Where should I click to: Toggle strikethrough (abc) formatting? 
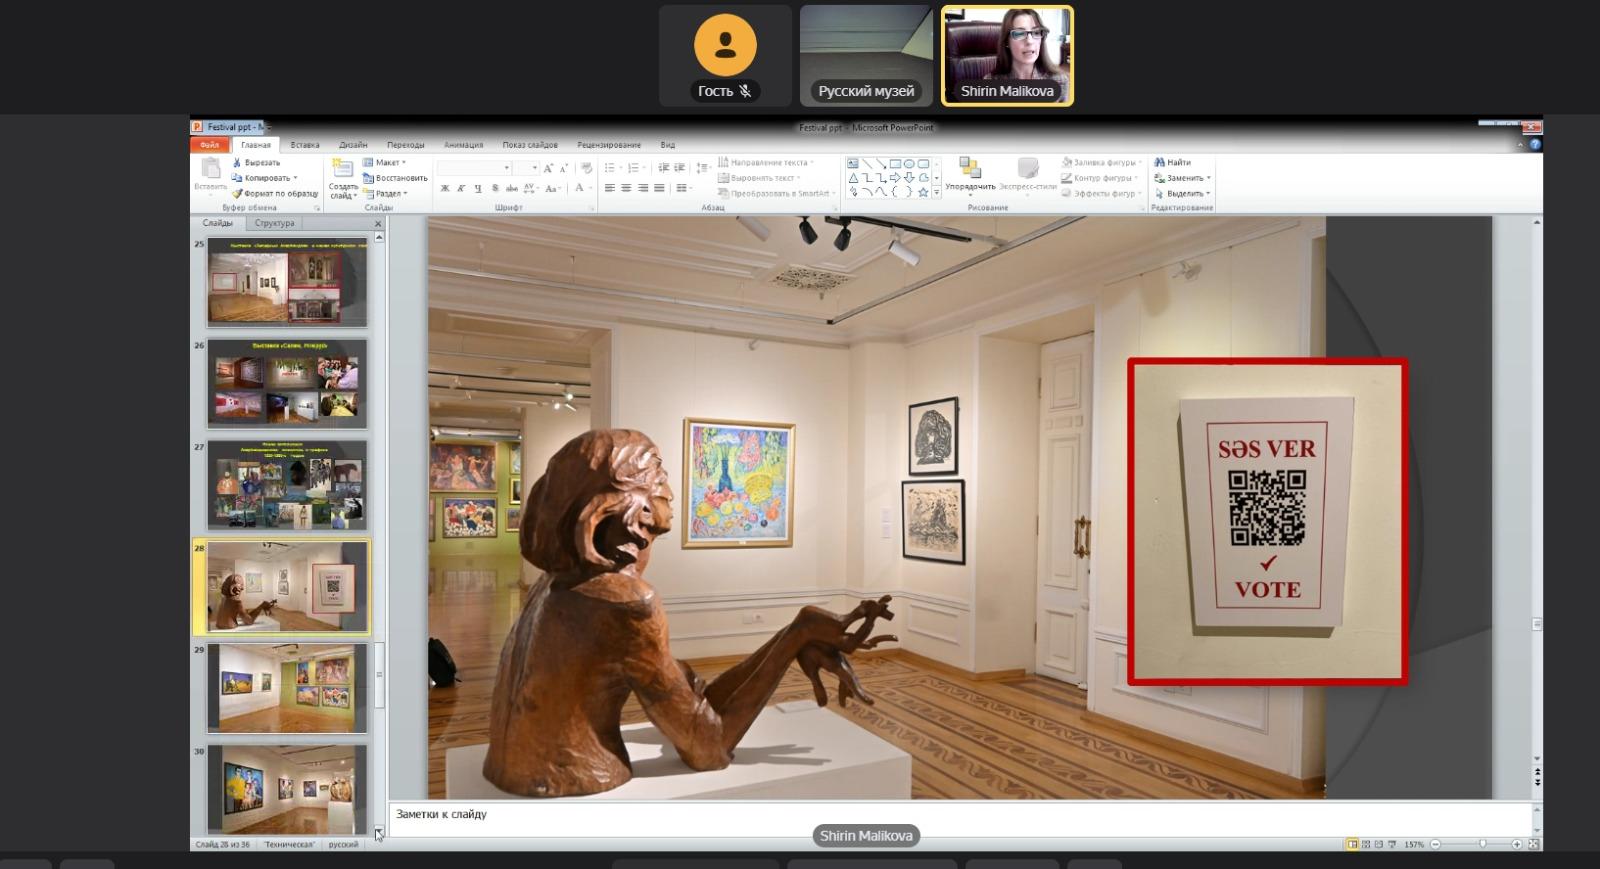click(x=512, y=188)
